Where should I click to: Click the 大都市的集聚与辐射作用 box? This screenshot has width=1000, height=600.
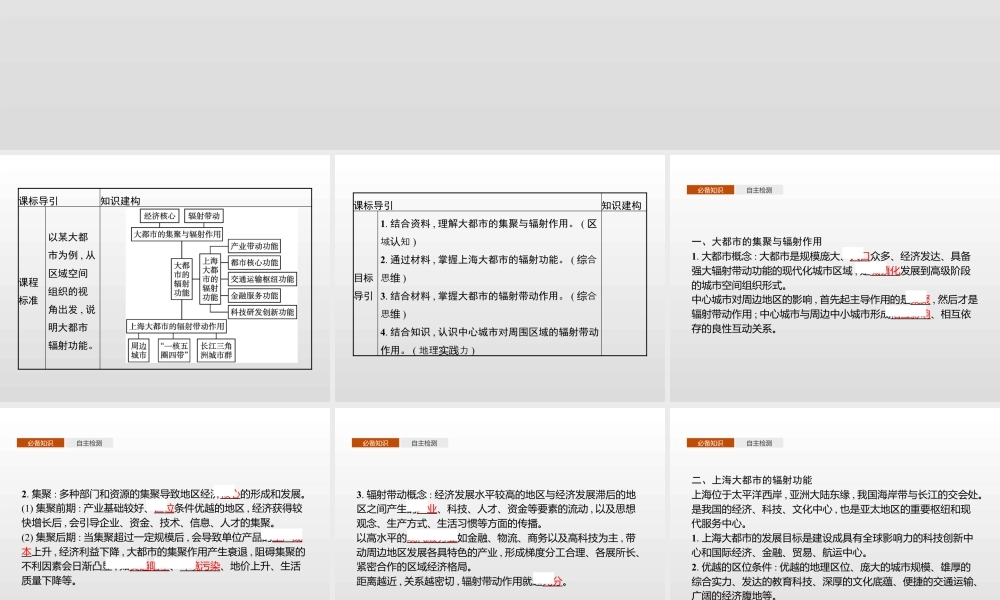point(178,233)
